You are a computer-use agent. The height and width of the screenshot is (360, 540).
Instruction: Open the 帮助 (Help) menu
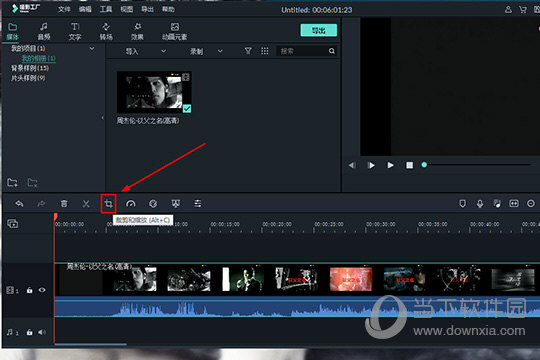pyautogui.click(x=168, y=9)
